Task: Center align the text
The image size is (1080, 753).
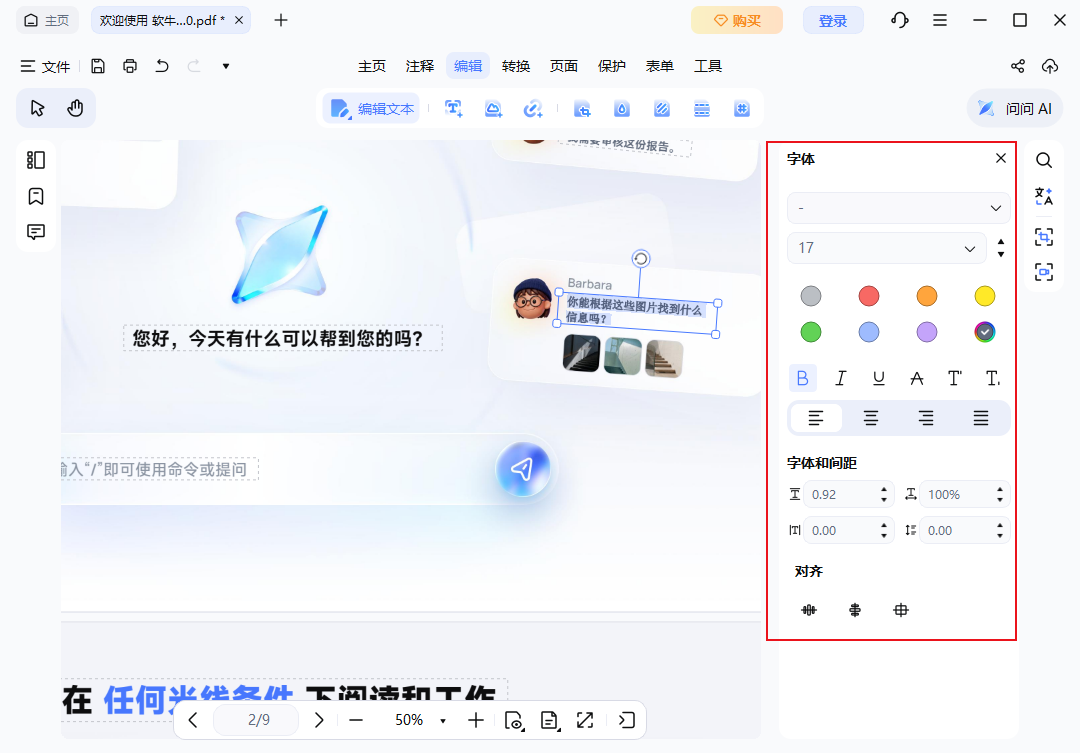Action: pos(871,418)
